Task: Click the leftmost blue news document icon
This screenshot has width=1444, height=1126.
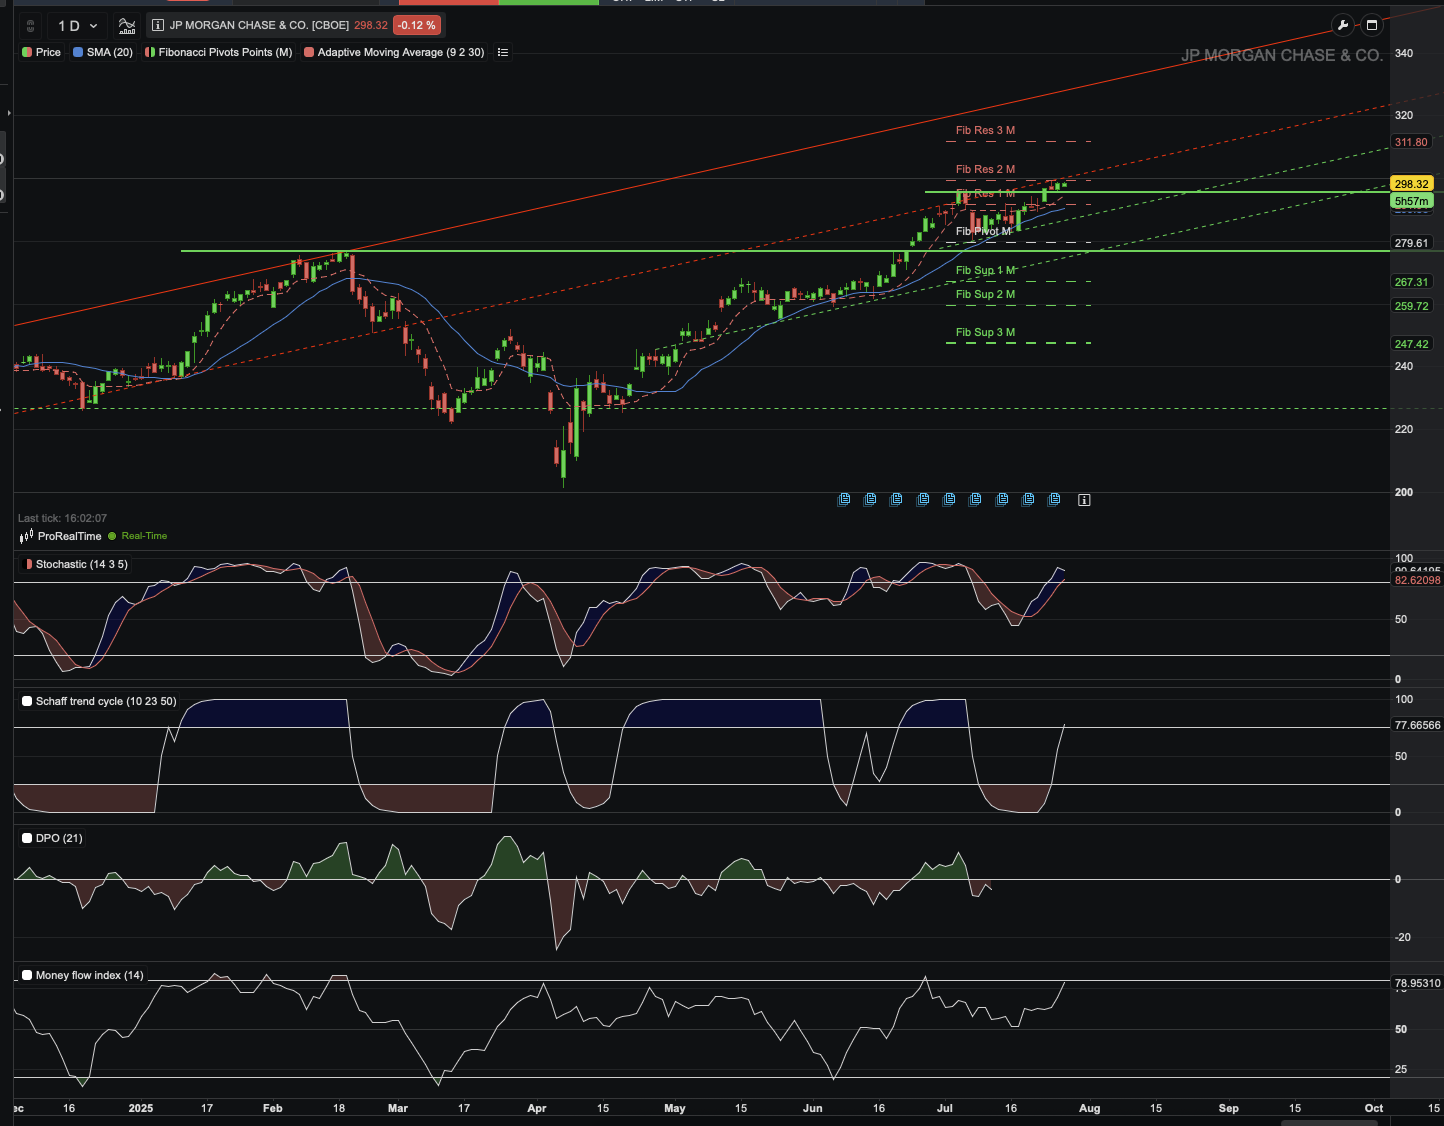Action: [x=844, y=499]
